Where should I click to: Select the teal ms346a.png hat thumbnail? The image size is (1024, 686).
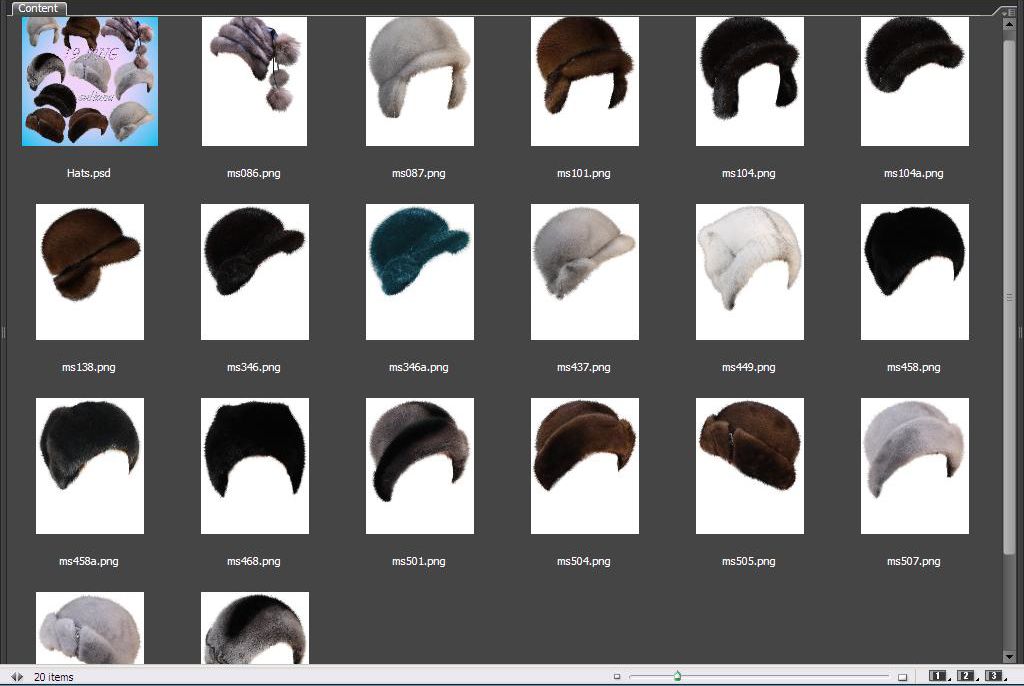tap(420, 272)
